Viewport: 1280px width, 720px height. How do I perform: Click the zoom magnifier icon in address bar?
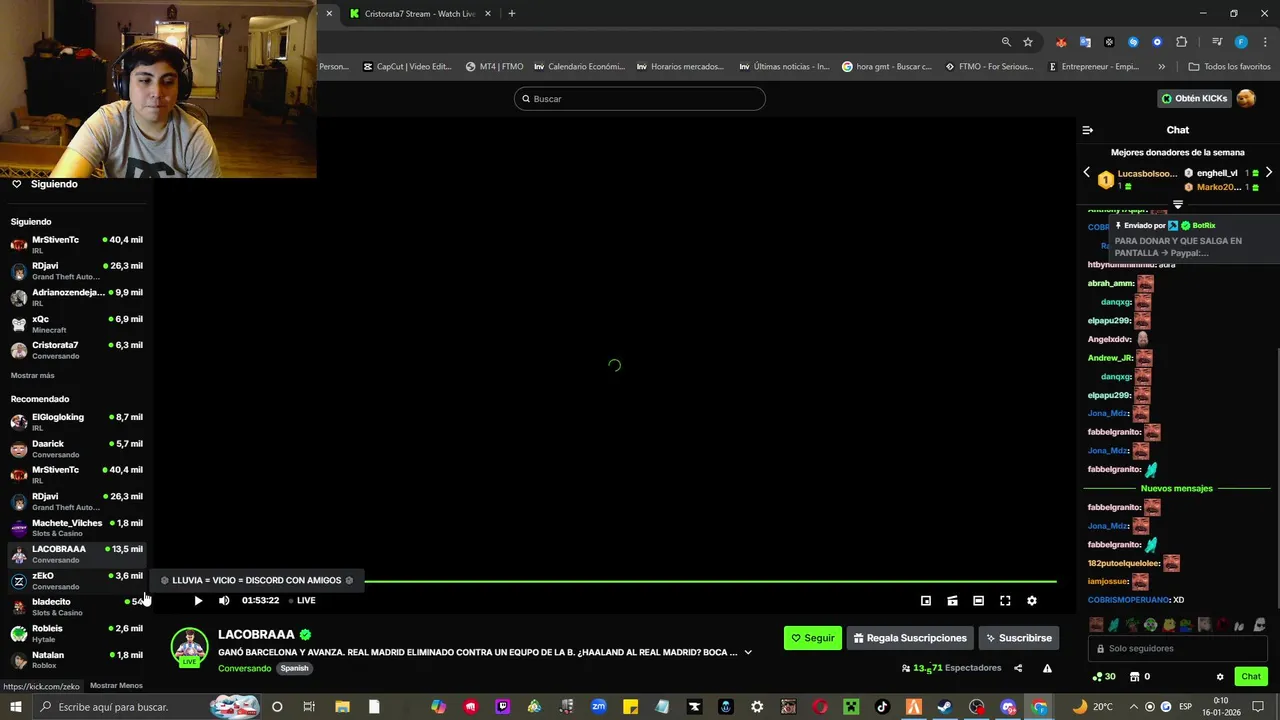[1006, 42]
